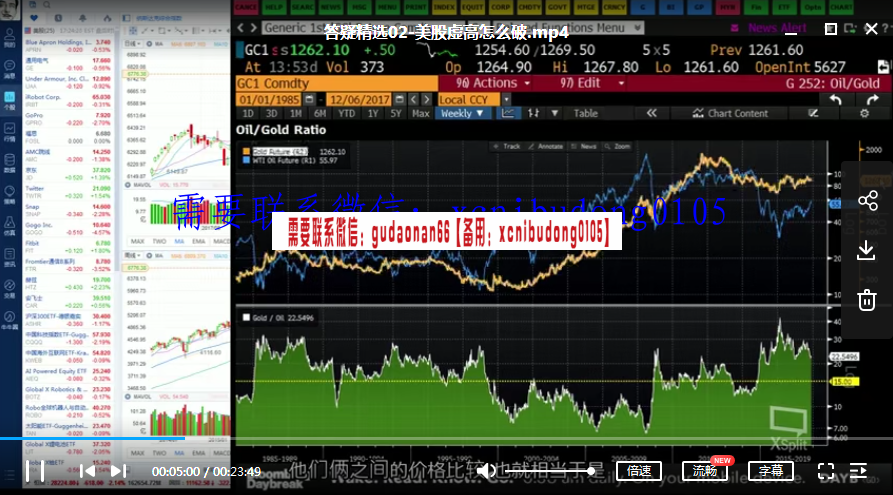
Task: Open the News Alert link
Action: click(777, 28)
